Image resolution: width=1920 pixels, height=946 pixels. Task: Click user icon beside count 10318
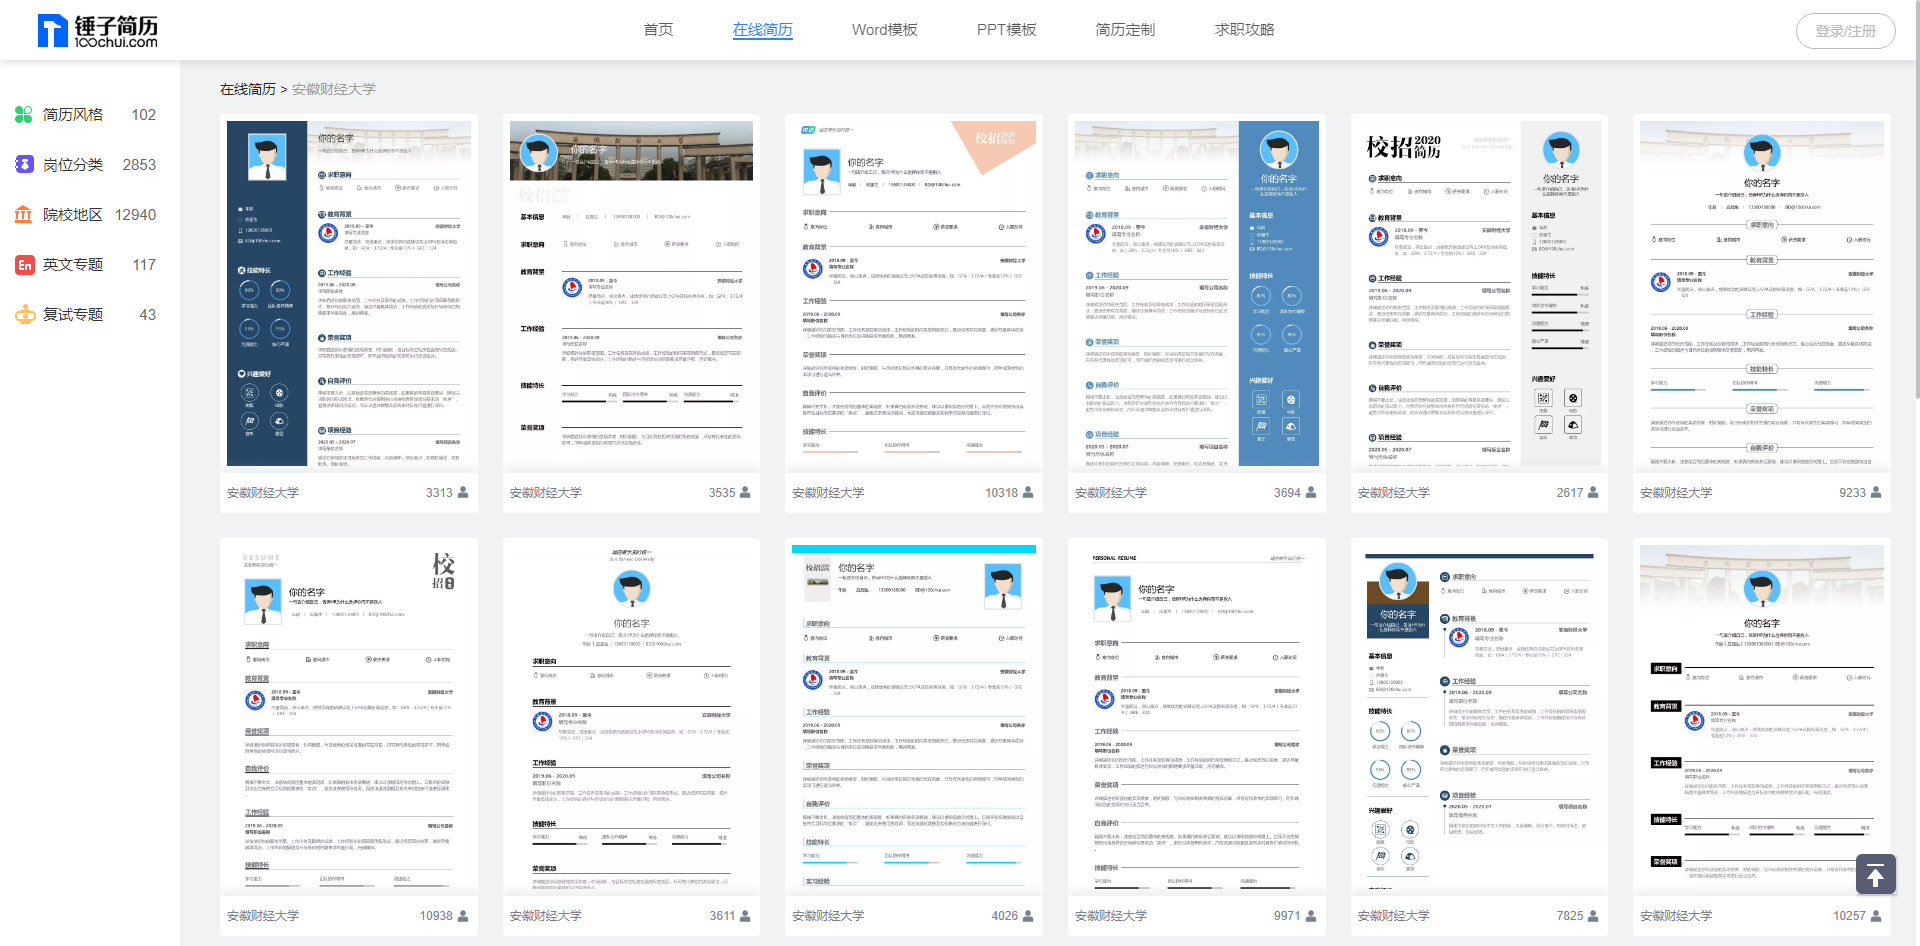click(1028, 492)
